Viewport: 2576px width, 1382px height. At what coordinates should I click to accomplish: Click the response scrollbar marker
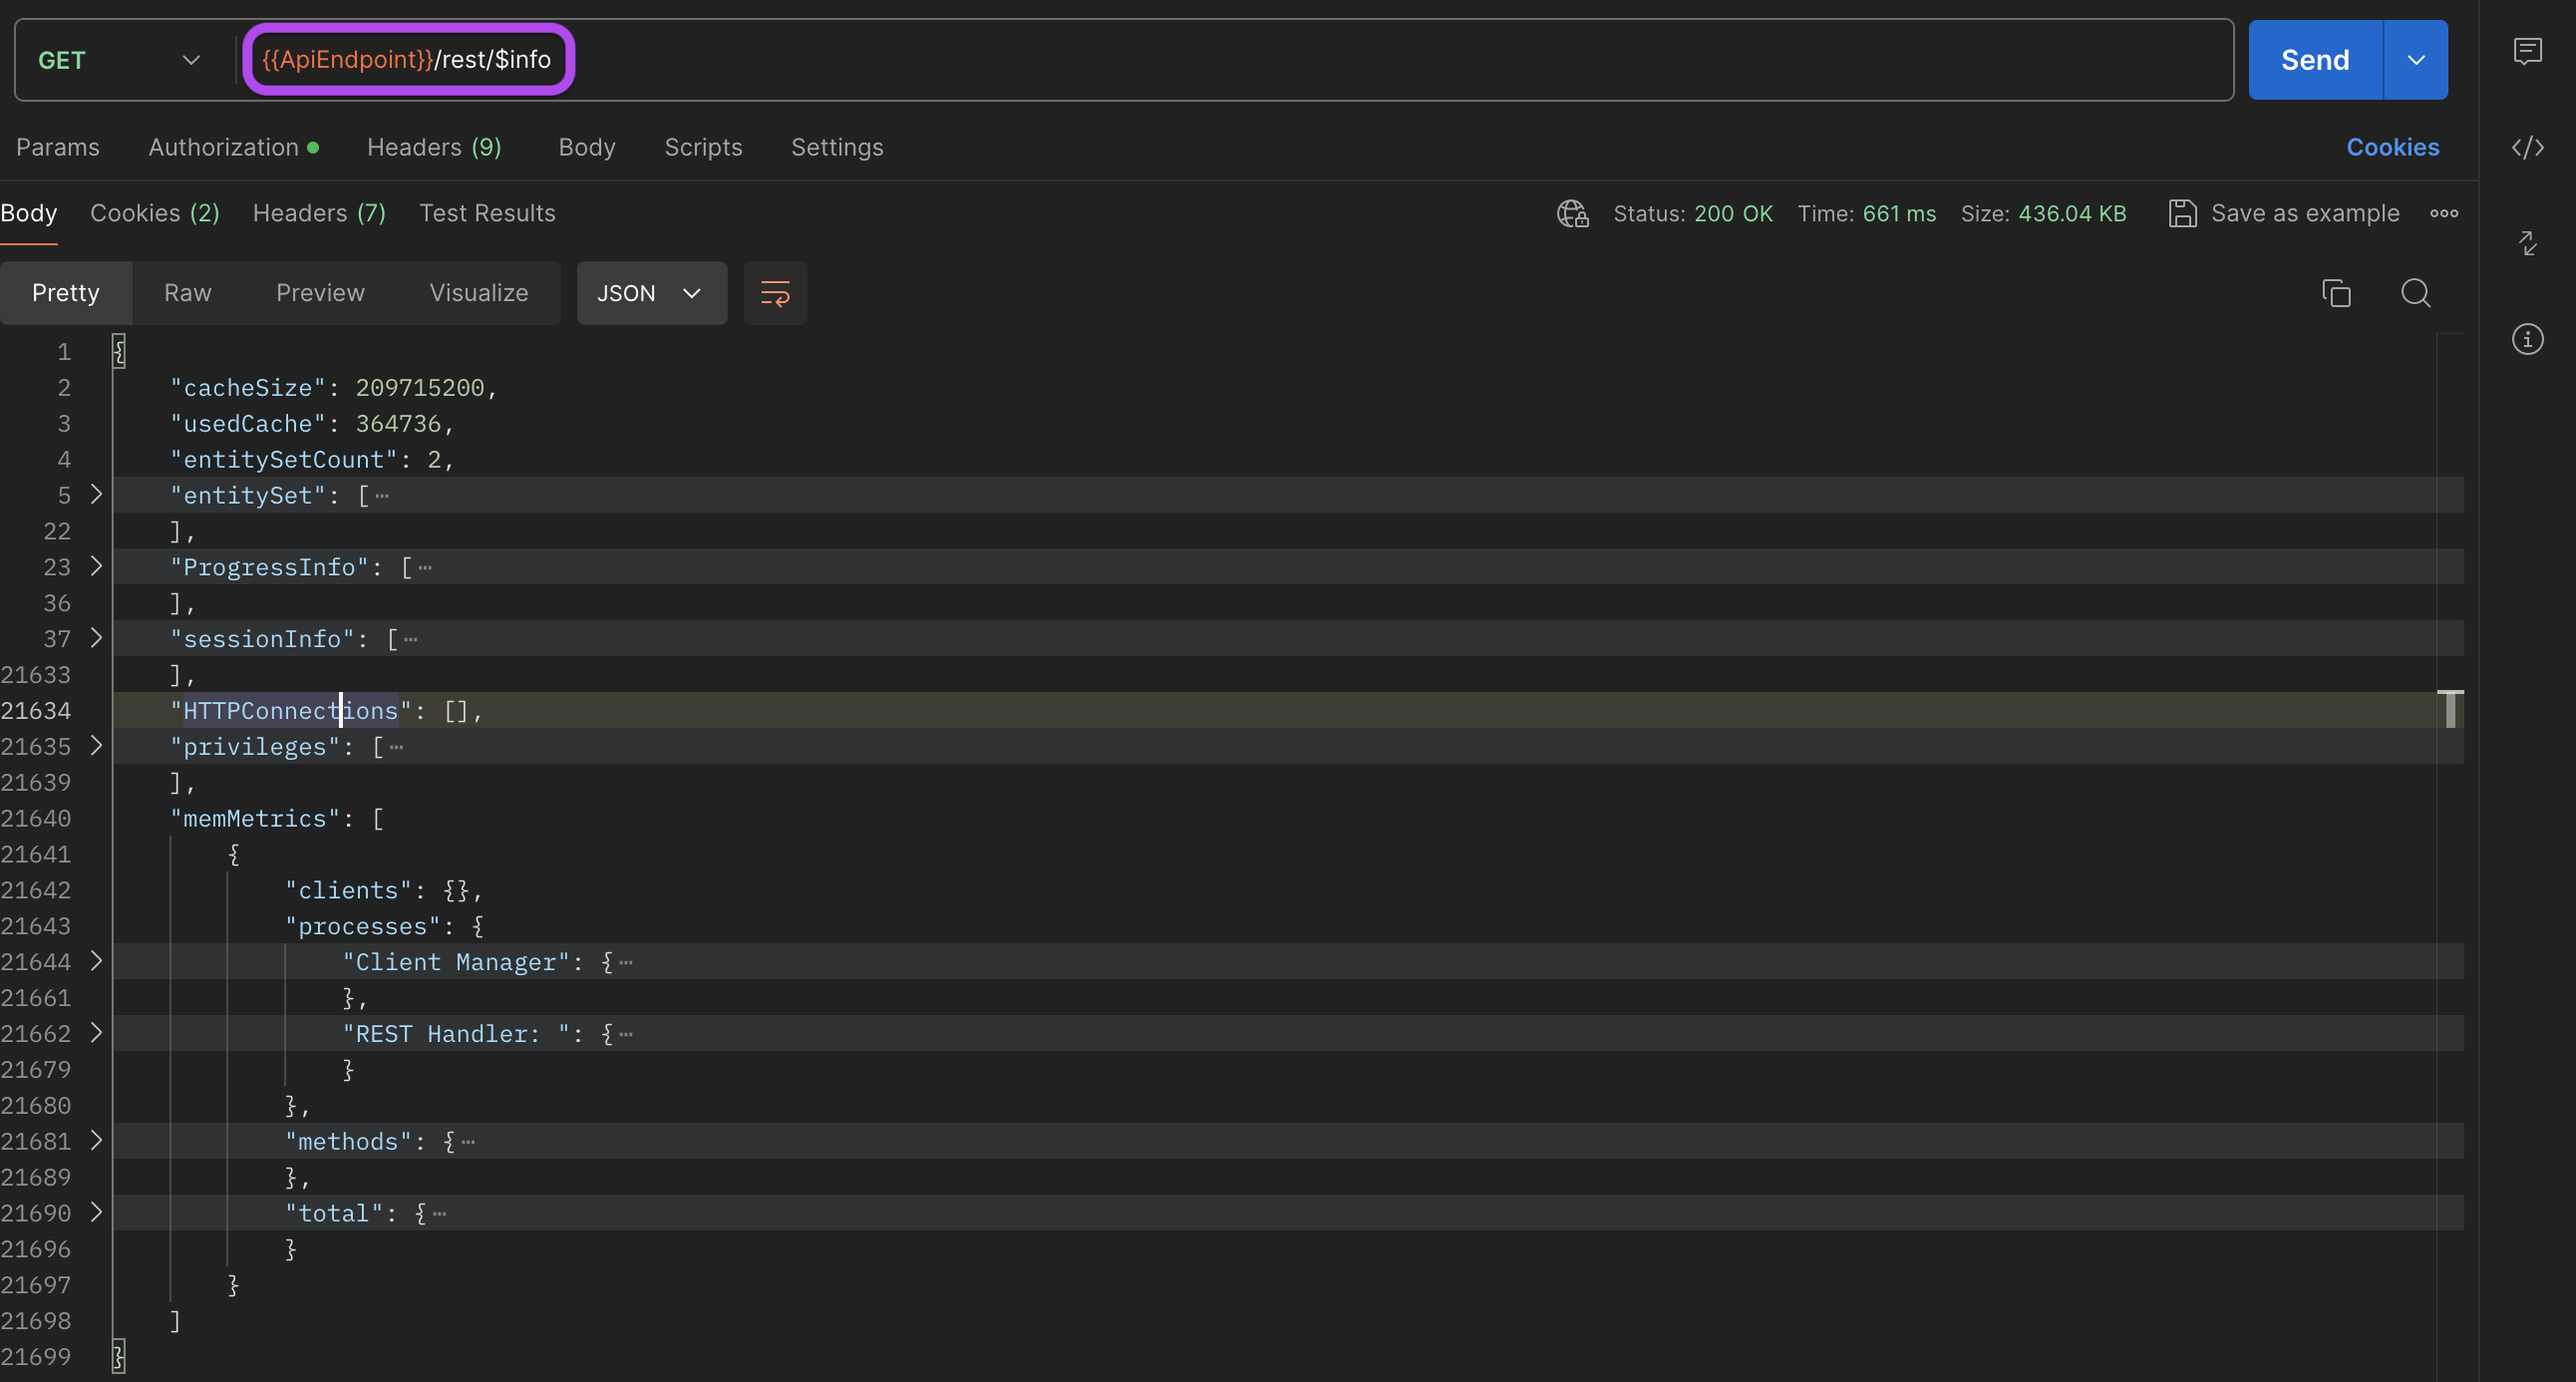click(x=2450, y=709)
